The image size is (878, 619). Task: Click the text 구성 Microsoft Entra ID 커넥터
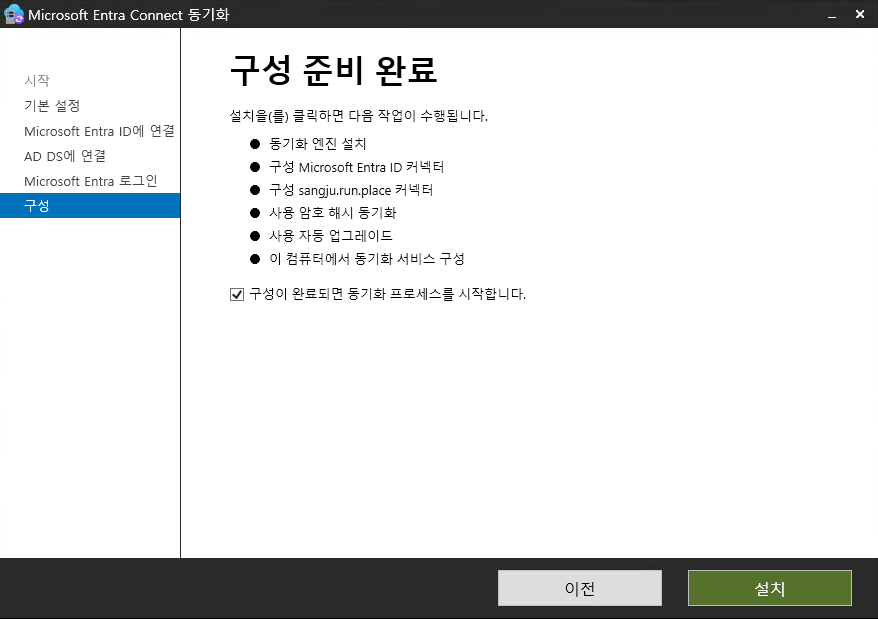pos(357,167)
